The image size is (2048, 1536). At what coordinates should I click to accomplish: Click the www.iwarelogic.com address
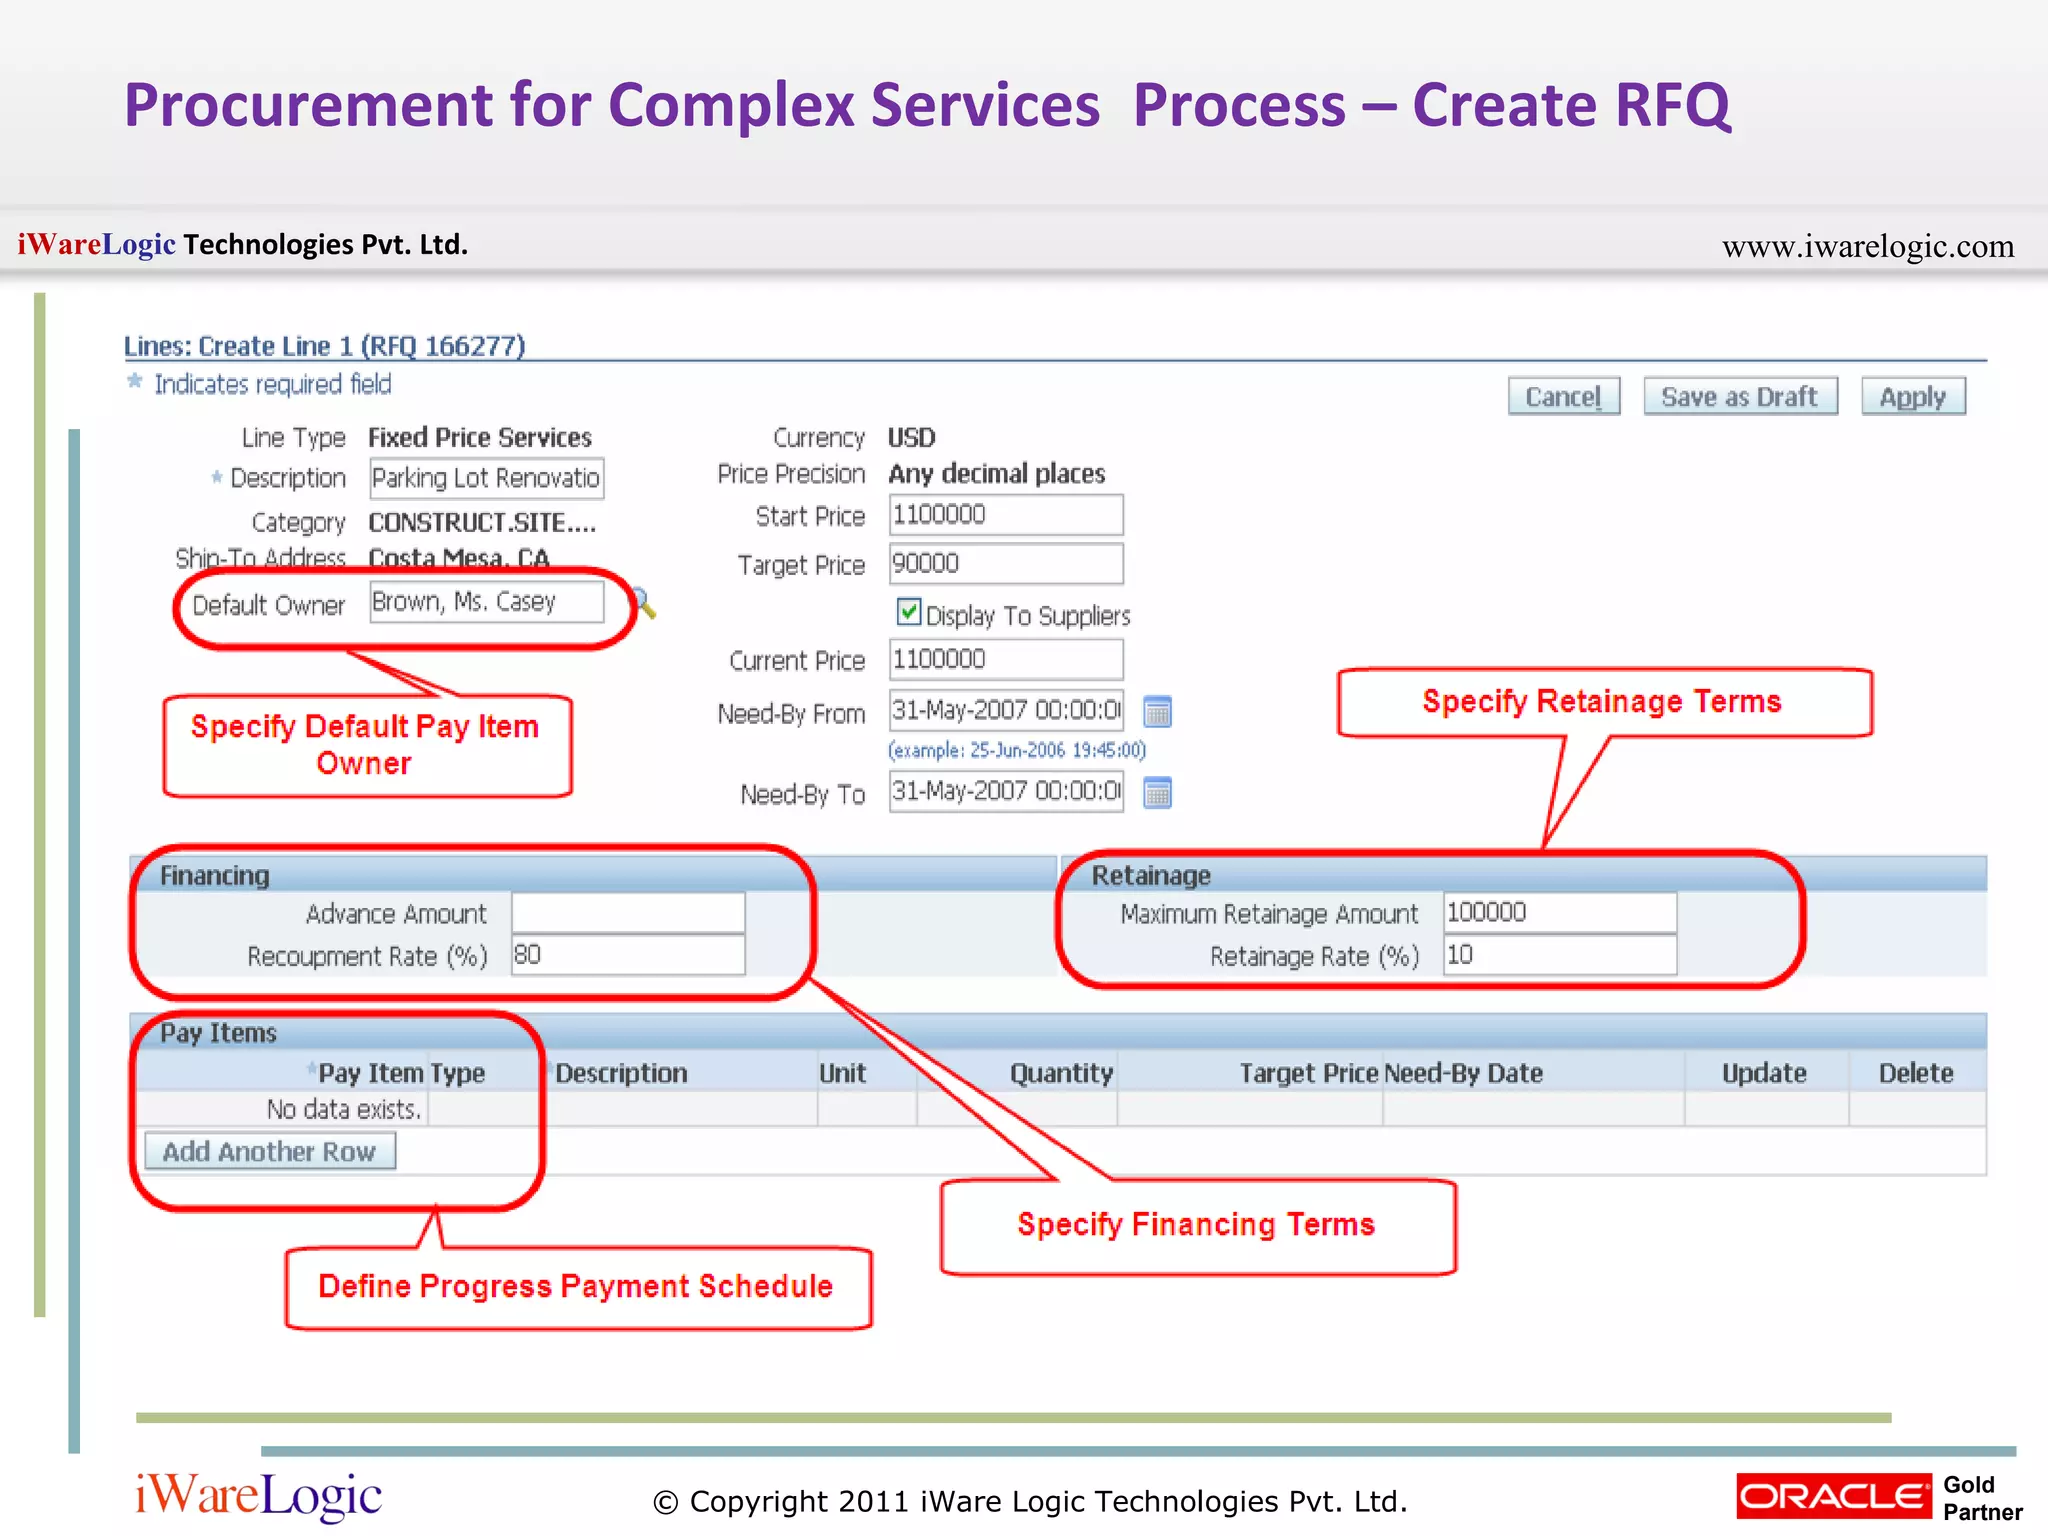coord(1868,246)
